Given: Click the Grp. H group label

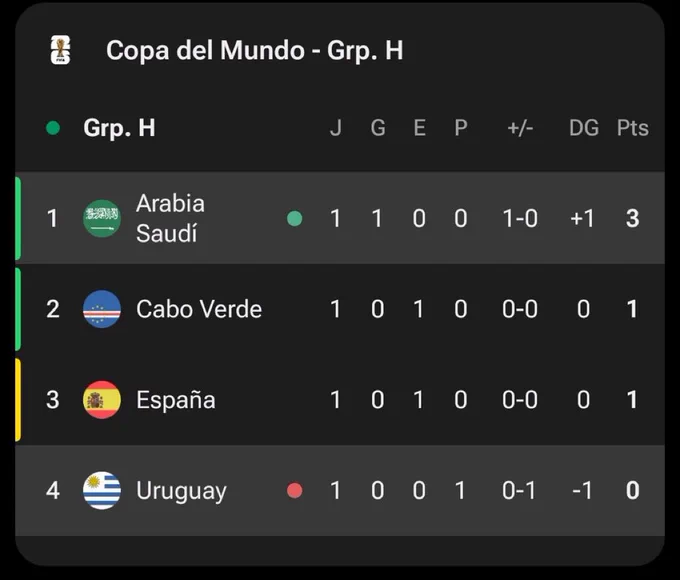Looking at the screenshot, I should tap(119, 128).
